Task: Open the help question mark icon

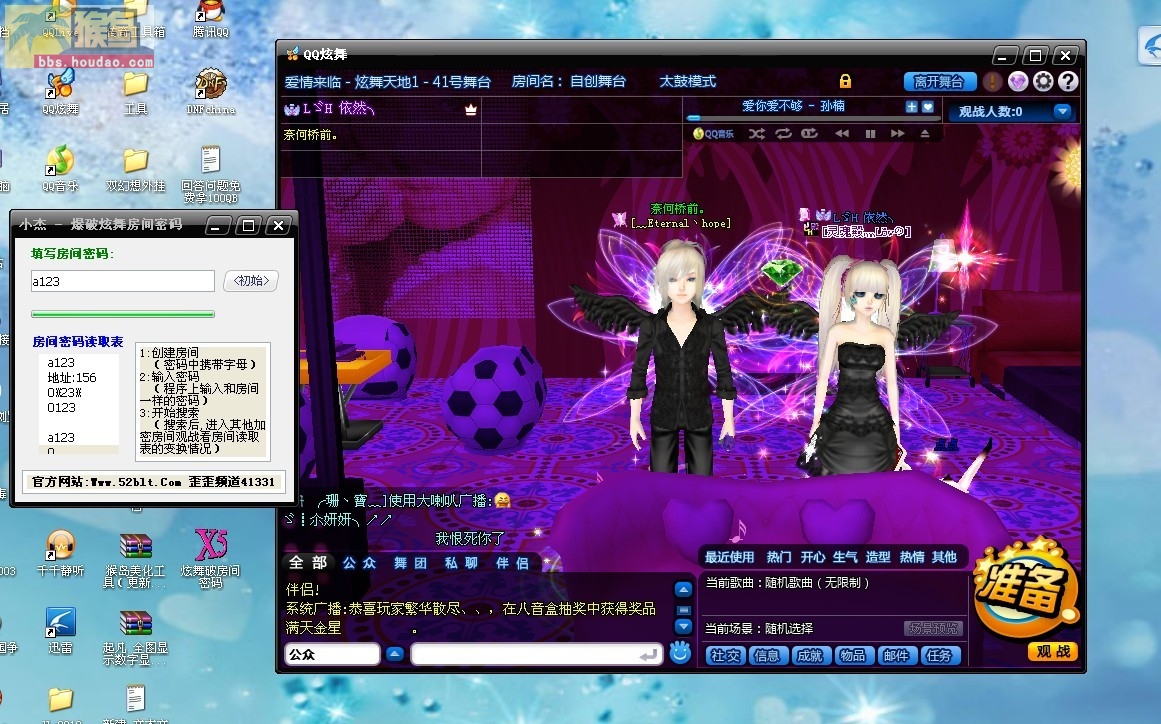Action: pyautogui.click(x=1068, y=81)
